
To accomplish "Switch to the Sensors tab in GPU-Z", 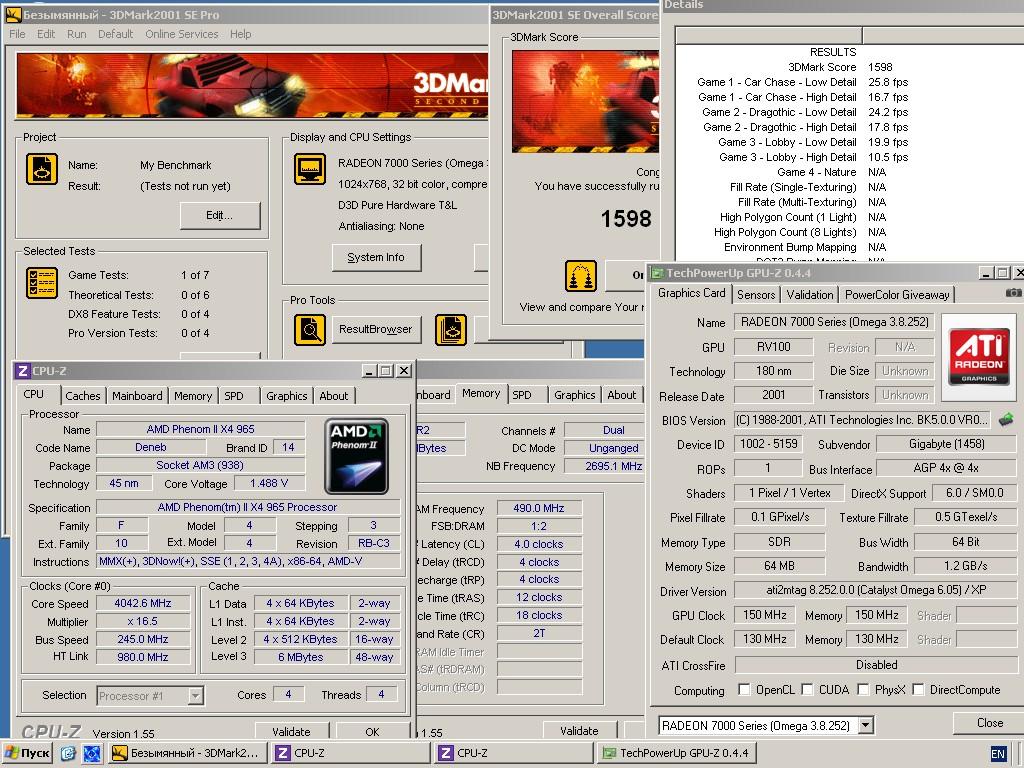I will click(x=756, y=295).
